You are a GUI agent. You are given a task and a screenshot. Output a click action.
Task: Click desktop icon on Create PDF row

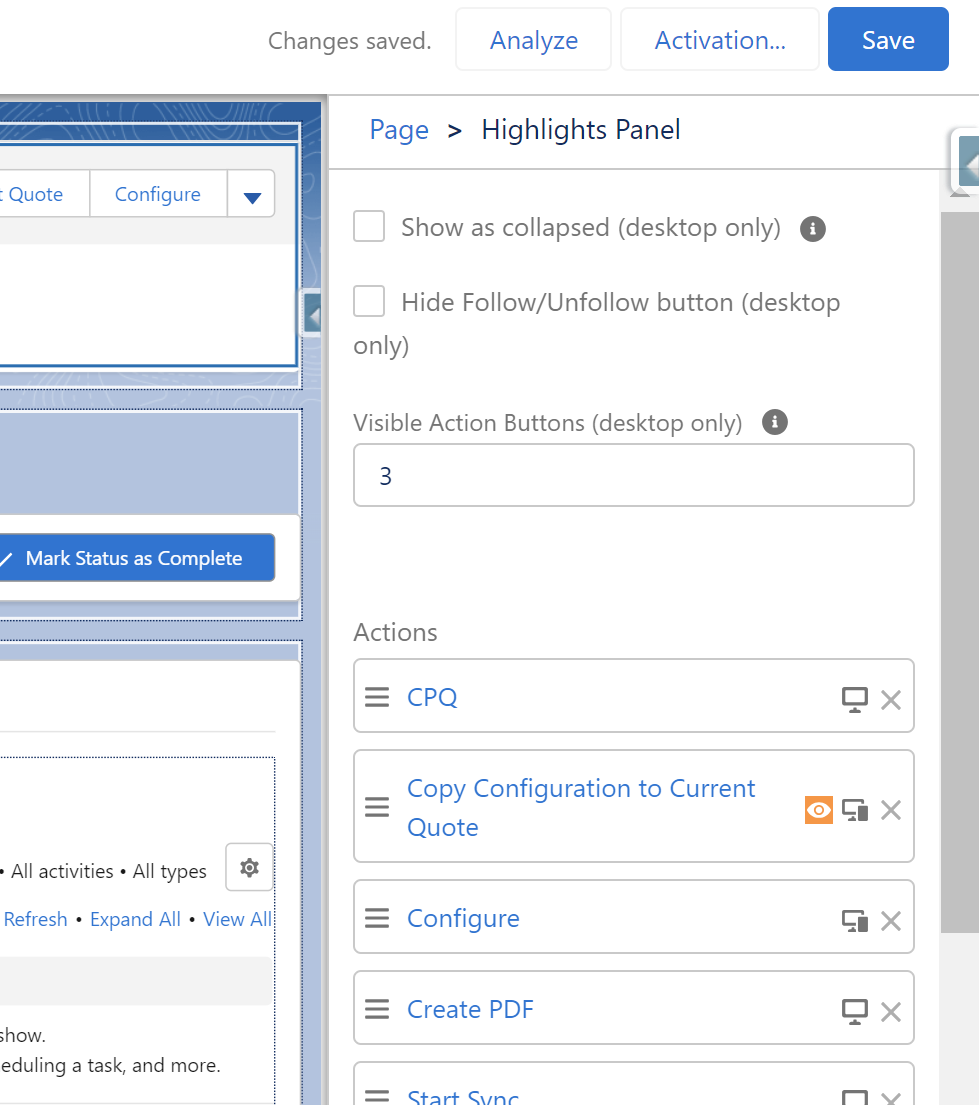pos(855,1012)
